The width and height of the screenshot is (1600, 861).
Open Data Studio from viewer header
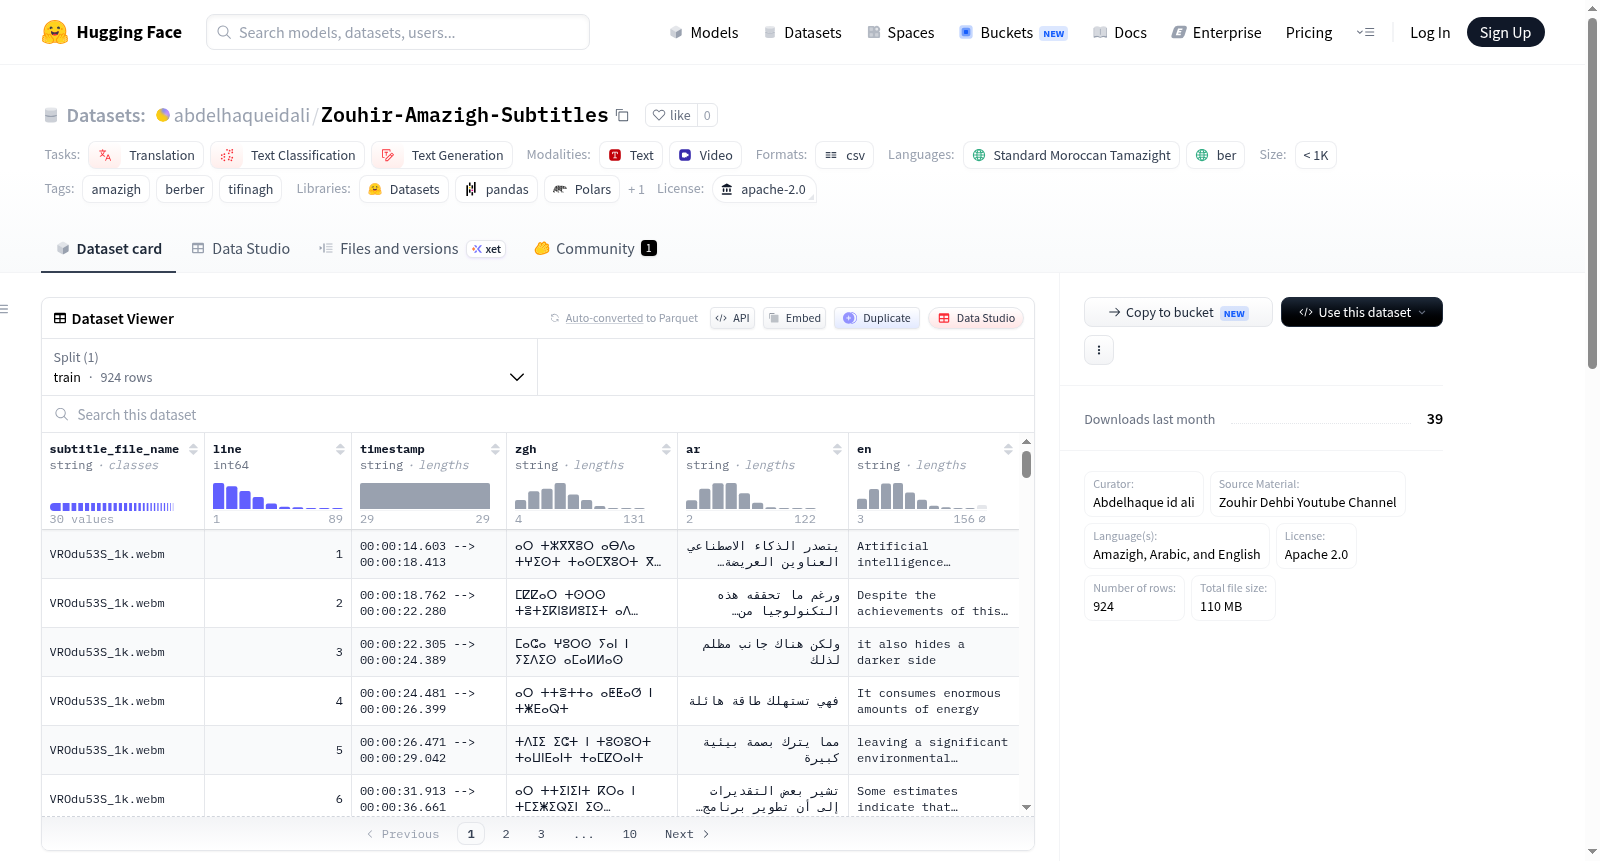976,318
